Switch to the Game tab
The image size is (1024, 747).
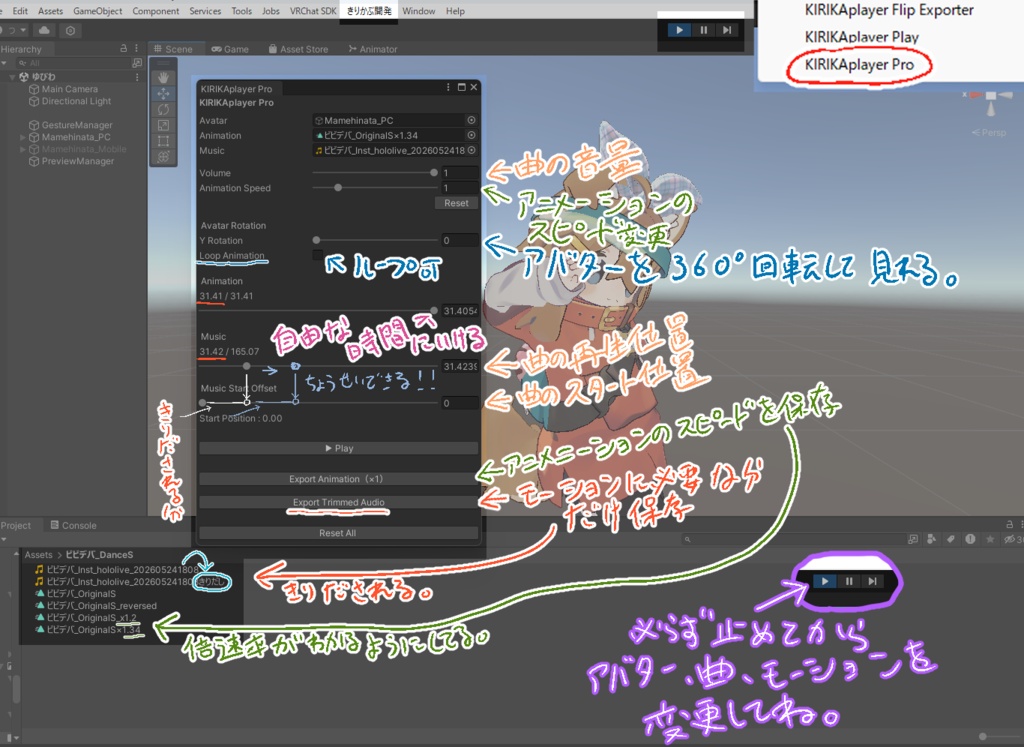point(230,49)
